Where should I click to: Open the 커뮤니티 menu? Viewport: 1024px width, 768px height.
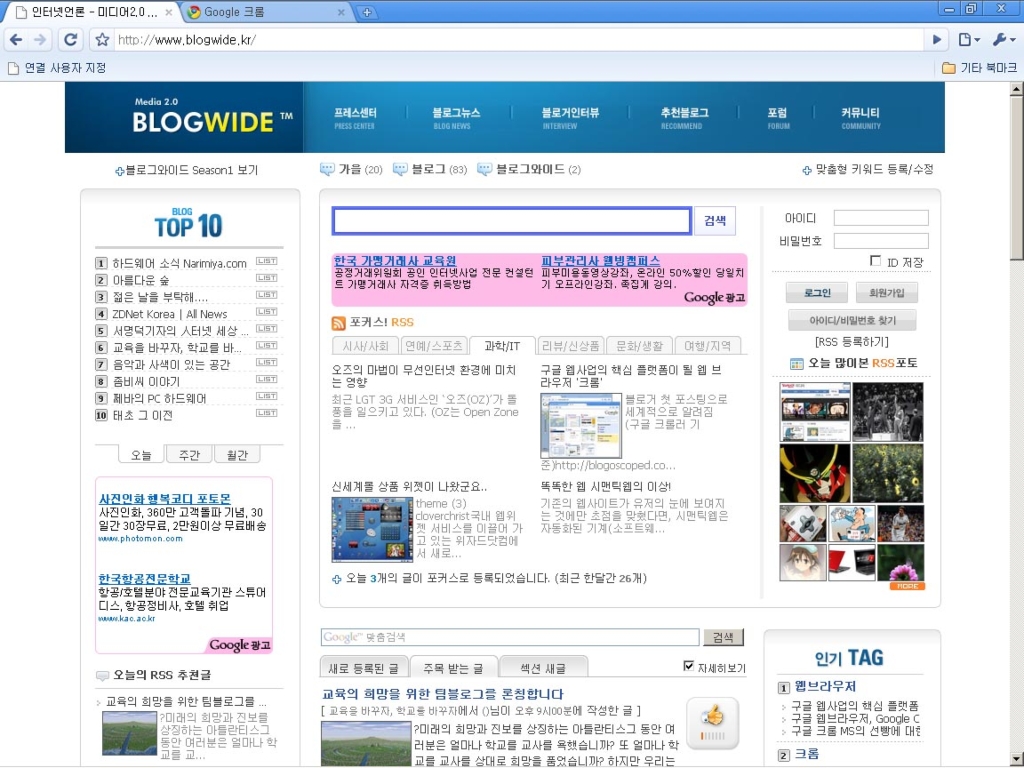861,118
